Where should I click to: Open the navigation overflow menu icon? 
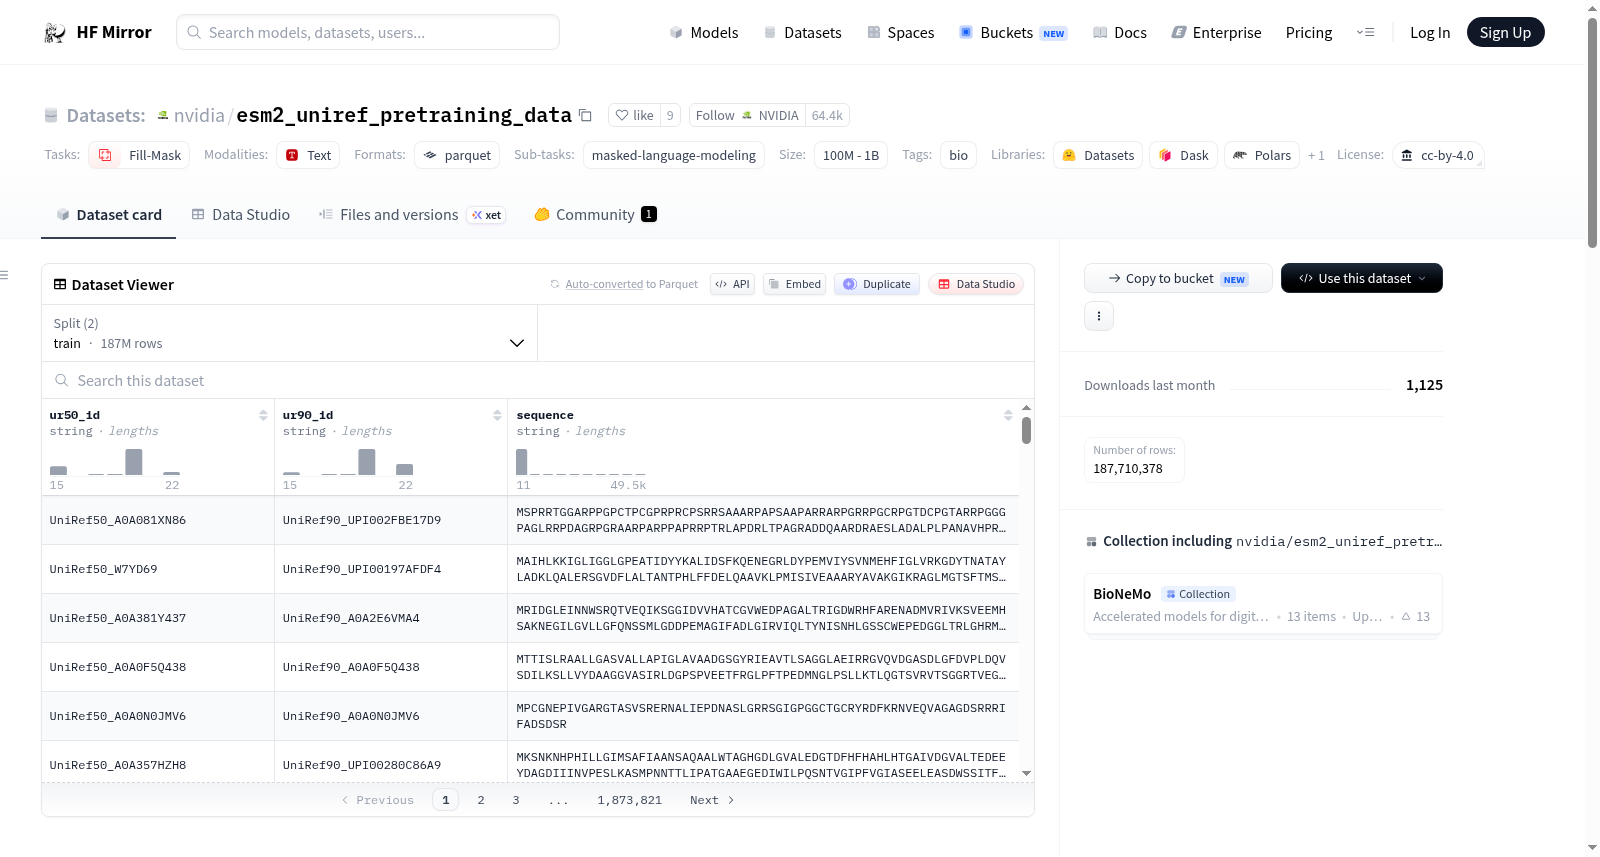point(1365,33)
